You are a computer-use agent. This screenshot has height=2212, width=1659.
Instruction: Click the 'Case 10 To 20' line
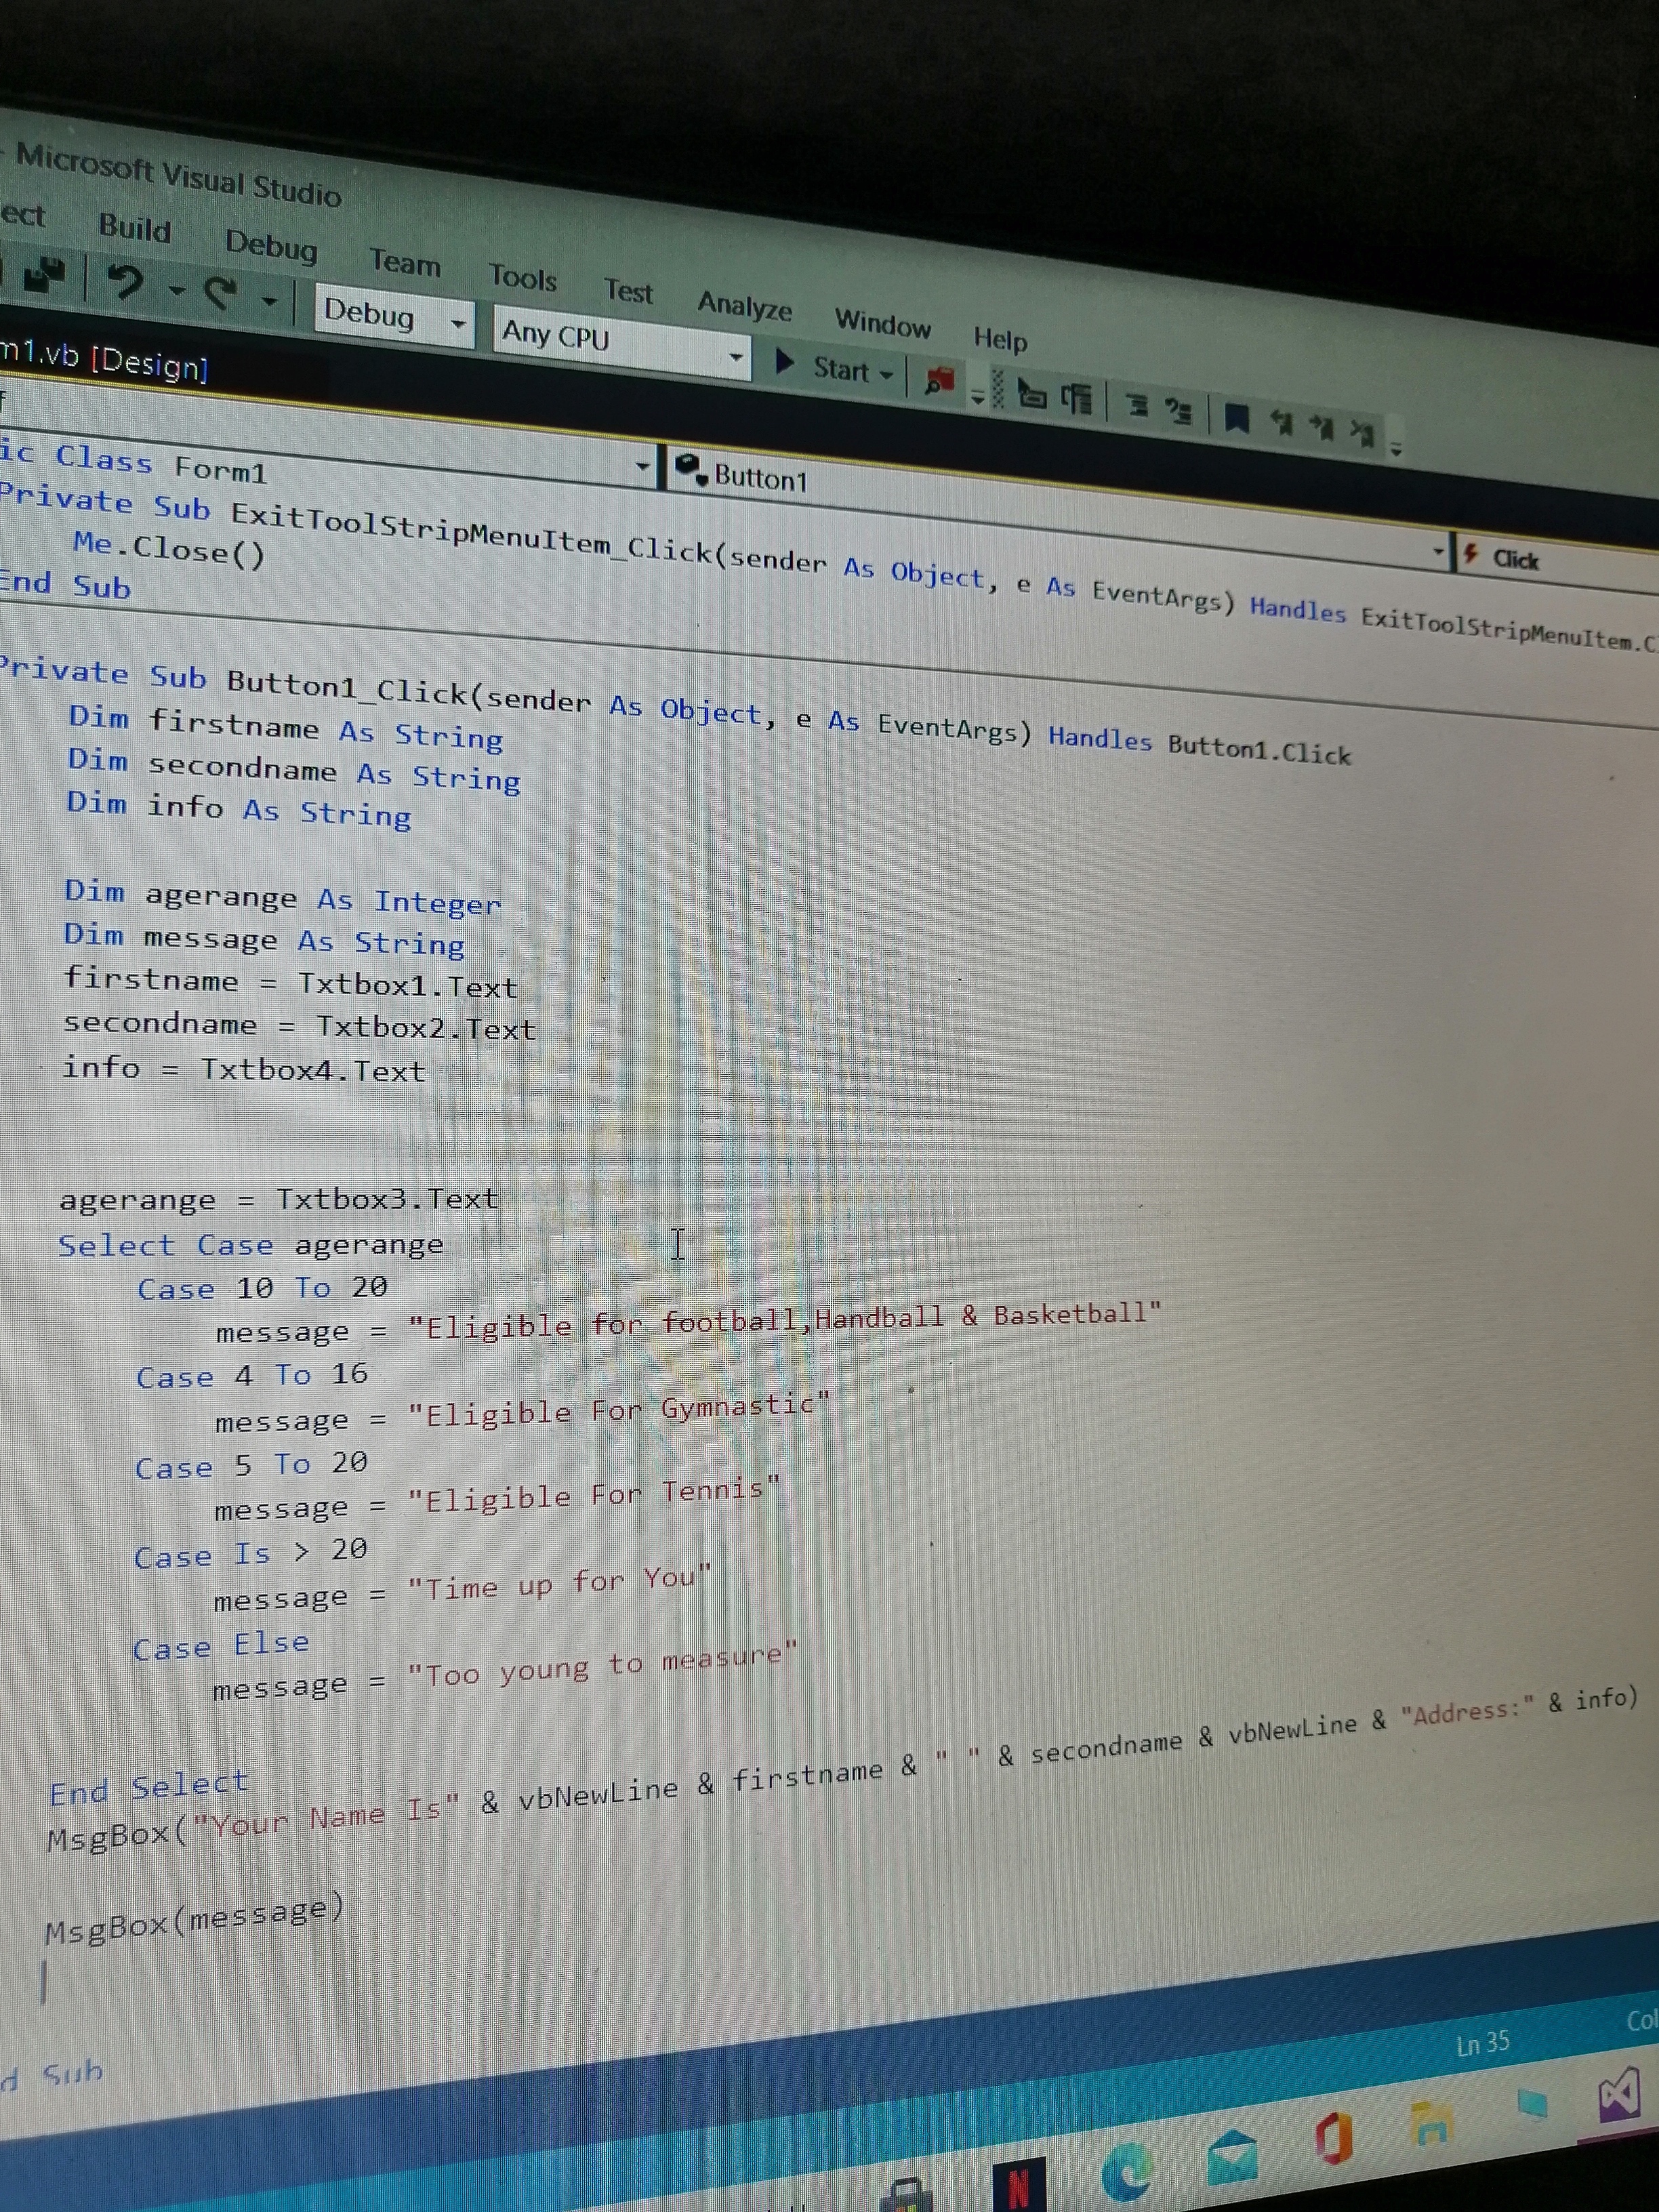click(x=262, y=1288)
